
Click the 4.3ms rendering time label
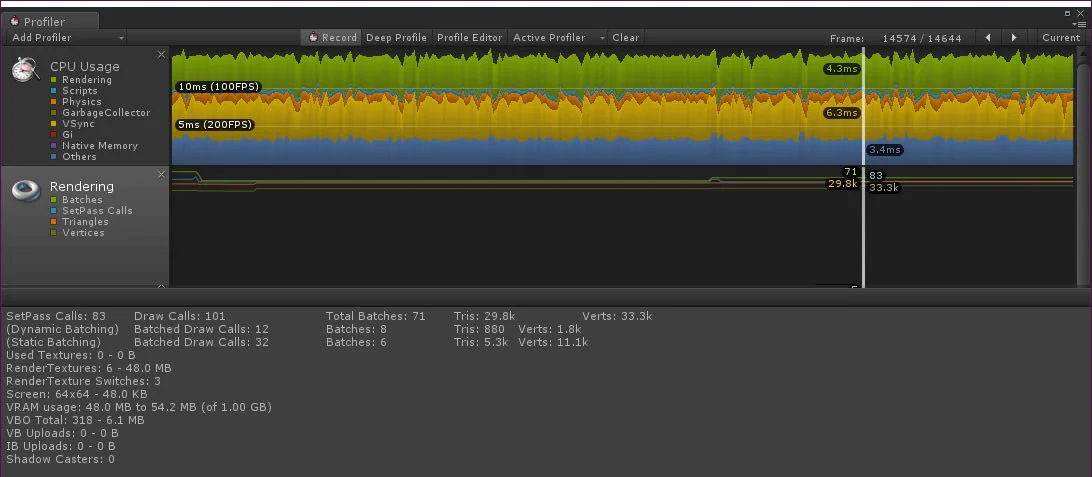click(x=841, y=69)
